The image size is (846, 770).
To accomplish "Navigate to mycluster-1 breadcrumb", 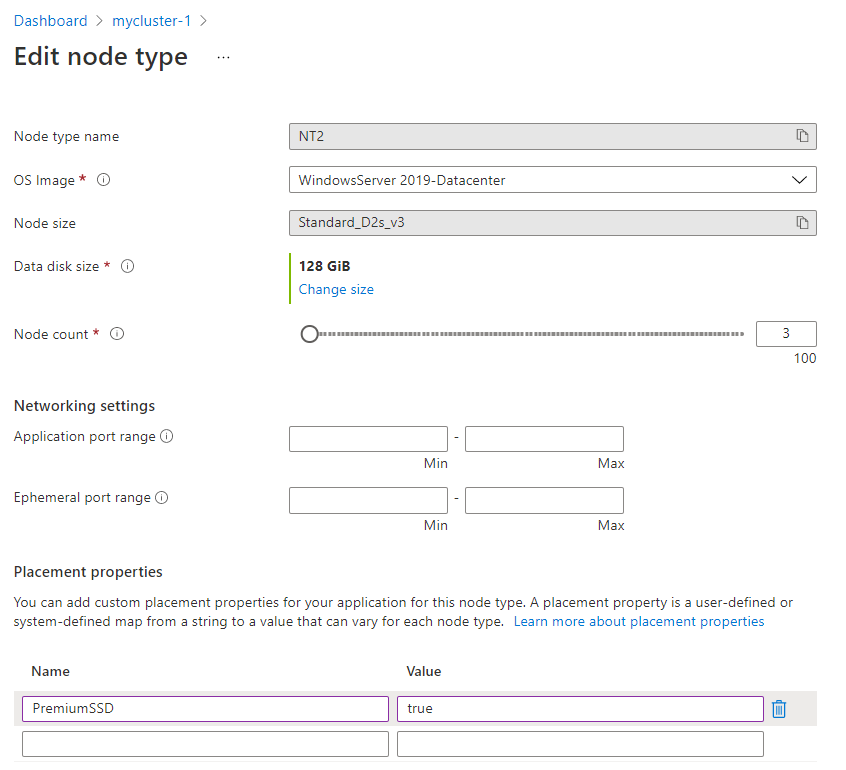I will [x=151, y=21].
